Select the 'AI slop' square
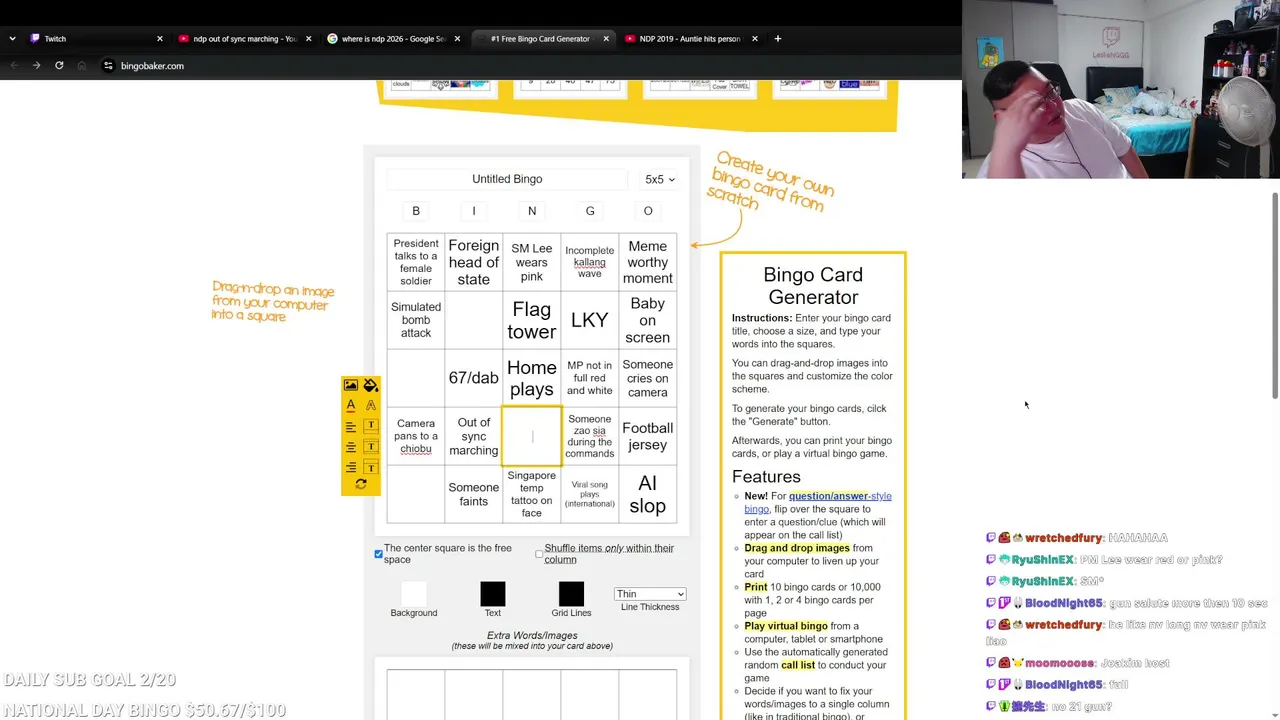 pos(648,494)
